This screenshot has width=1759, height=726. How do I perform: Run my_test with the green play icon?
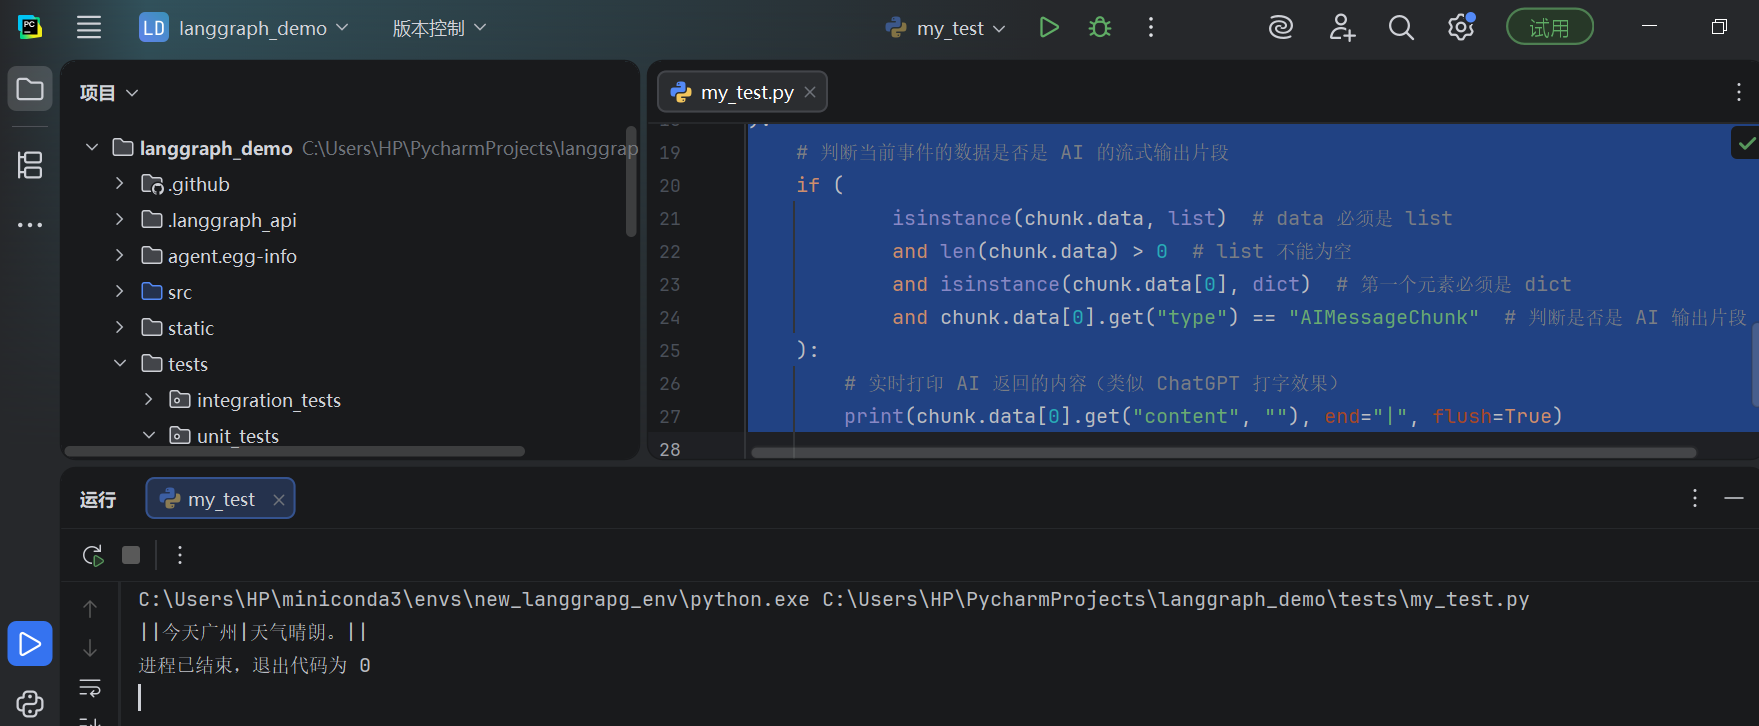[1049, 28]
